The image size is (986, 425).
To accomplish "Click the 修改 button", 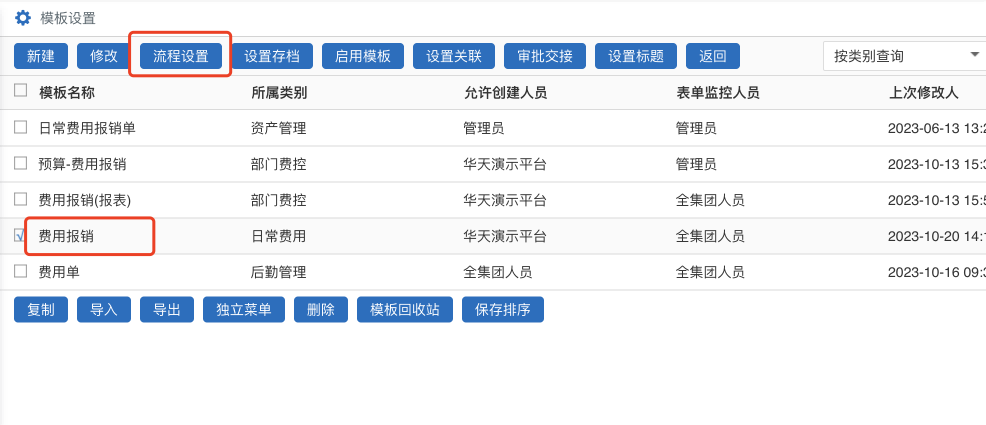I will 104,56.
